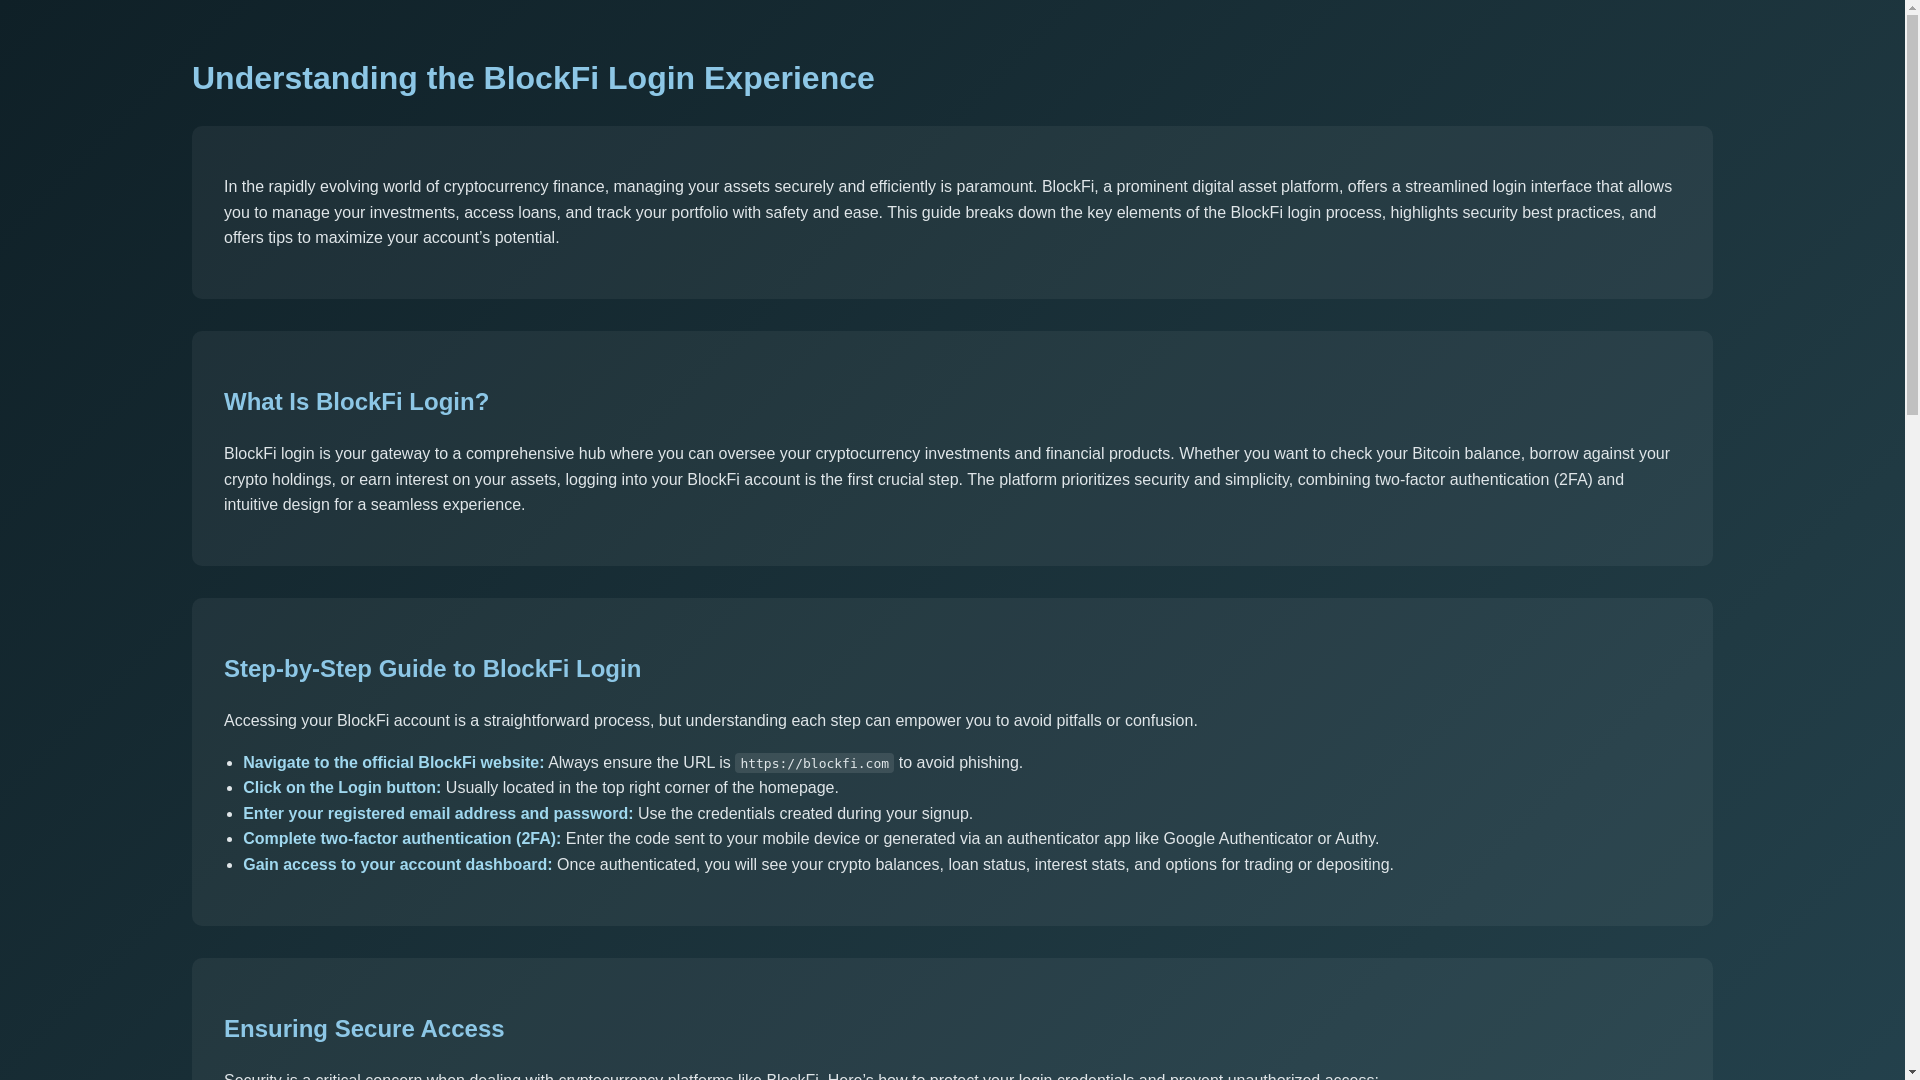
Task: Click 'Use the credentials created during your signup' text
Action: [x=804, y=814]
